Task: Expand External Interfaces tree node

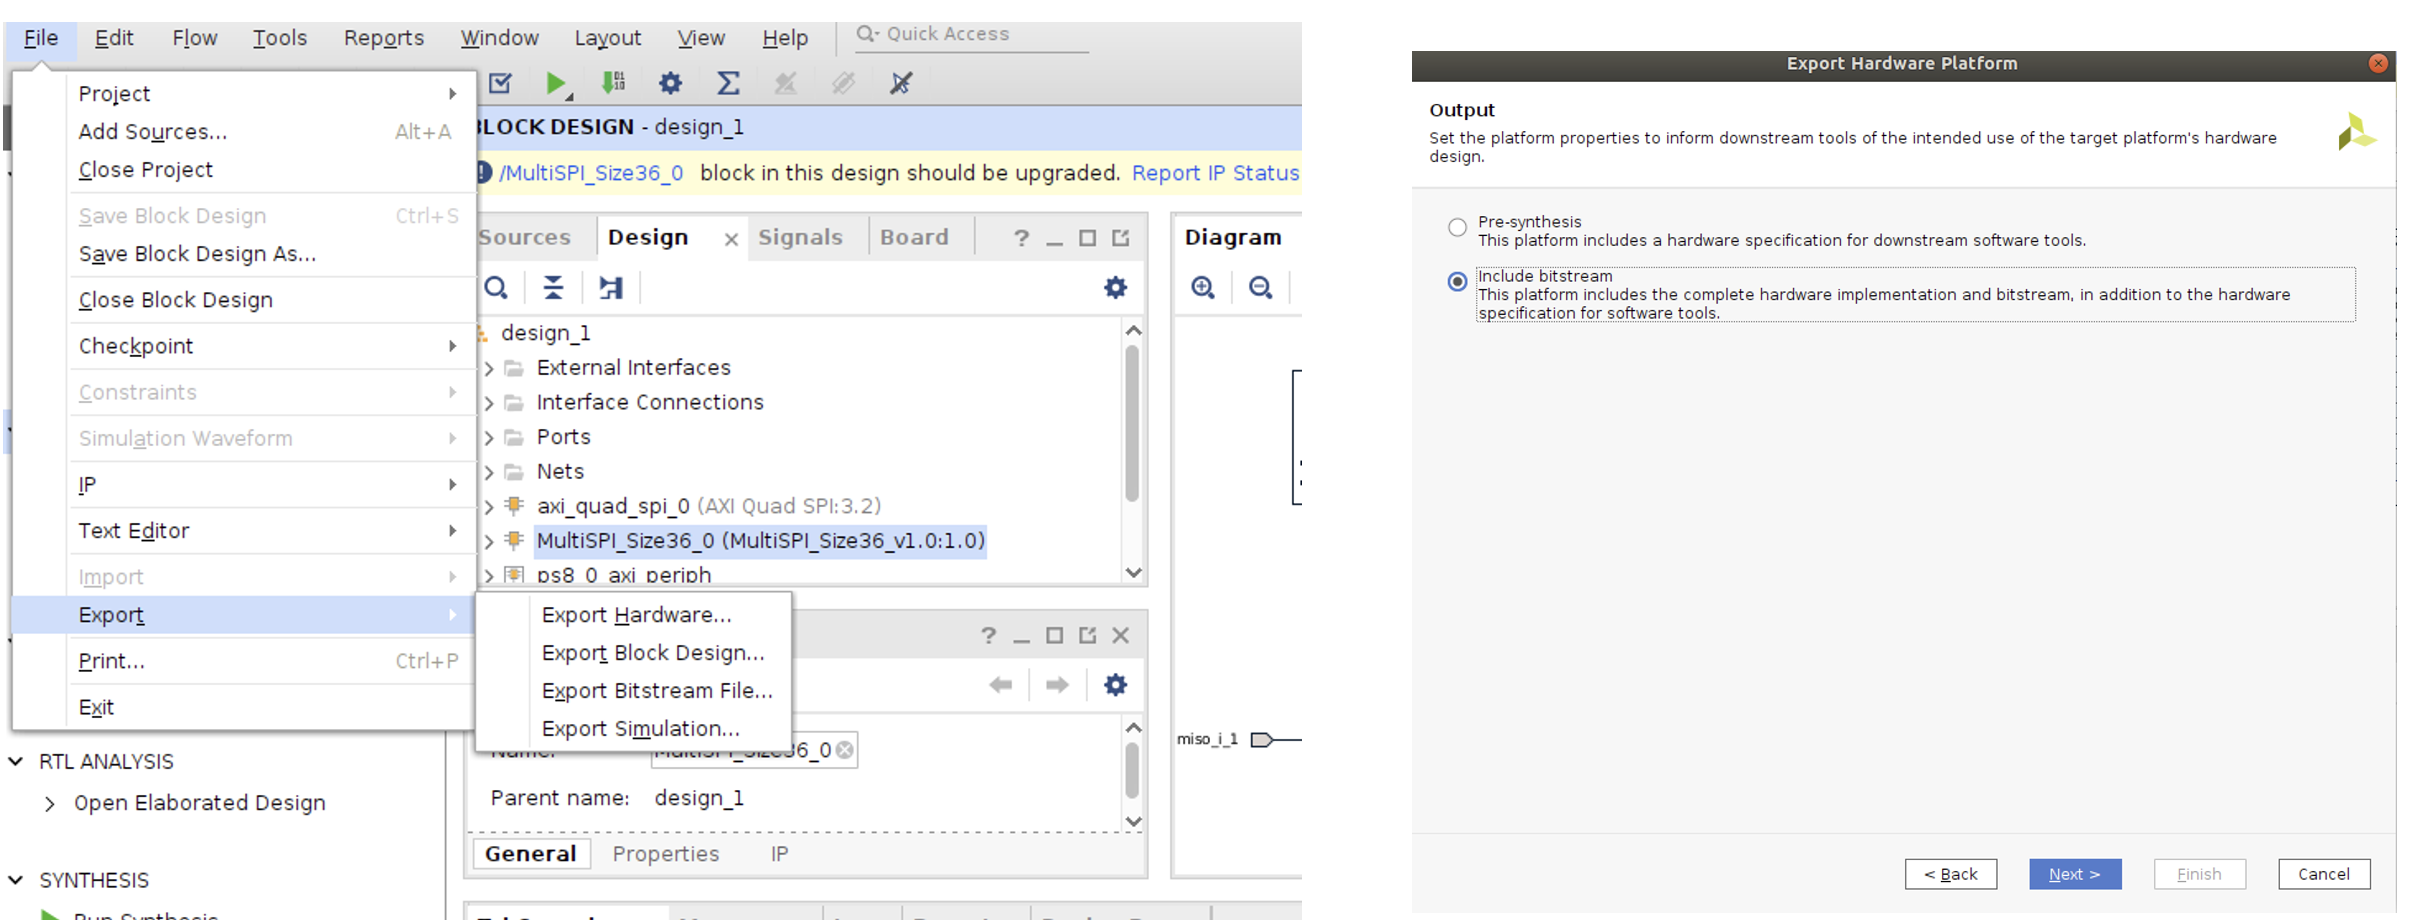Action: pos(489,368)
